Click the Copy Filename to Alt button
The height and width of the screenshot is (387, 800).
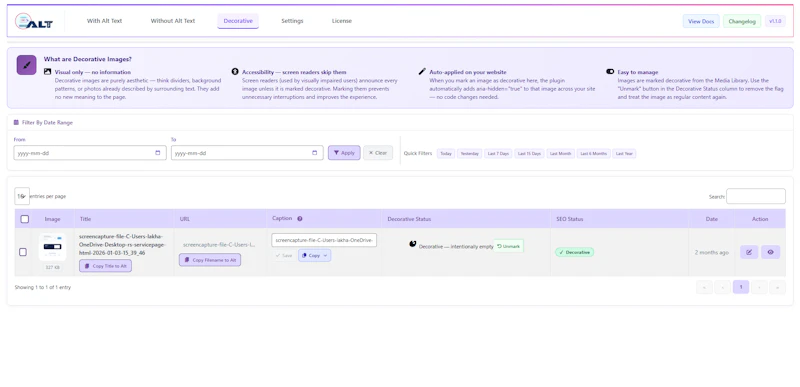pos(210,260)
